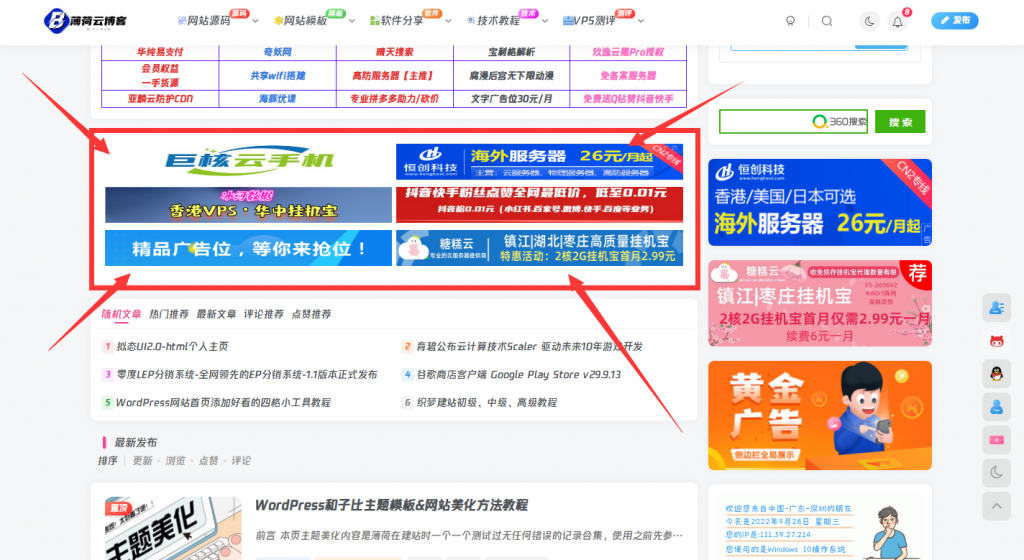Open the 技术教程 nav item
Viewport: 1024px width, 560px height.
[493, 21]
